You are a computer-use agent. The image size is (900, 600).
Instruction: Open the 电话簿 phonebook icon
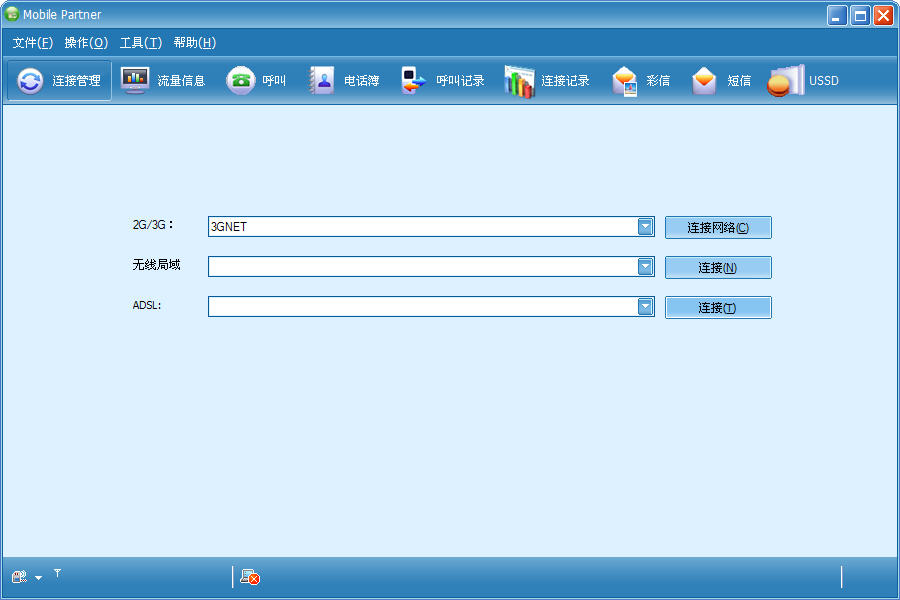322,80
